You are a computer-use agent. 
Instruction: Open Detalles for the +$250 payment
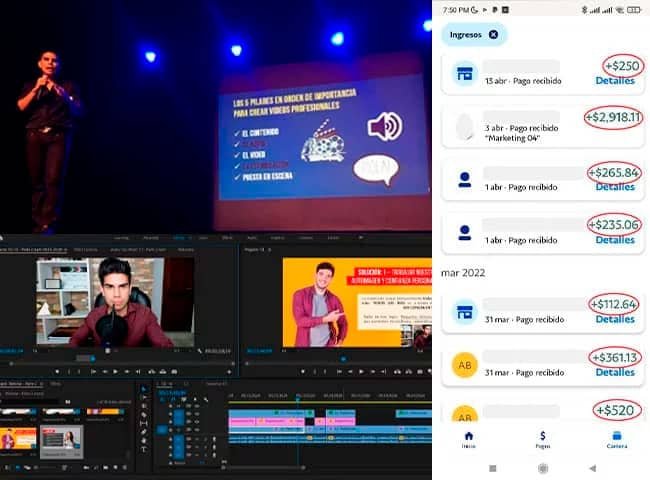614,80
